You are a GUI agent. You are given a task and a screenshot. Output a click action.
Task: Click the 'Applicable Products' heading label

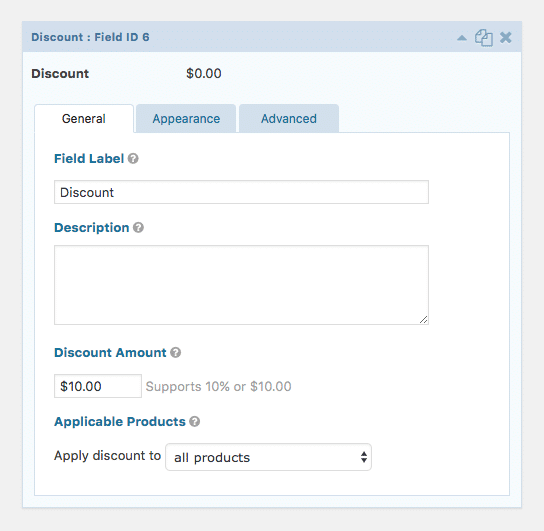coord(120,422)
